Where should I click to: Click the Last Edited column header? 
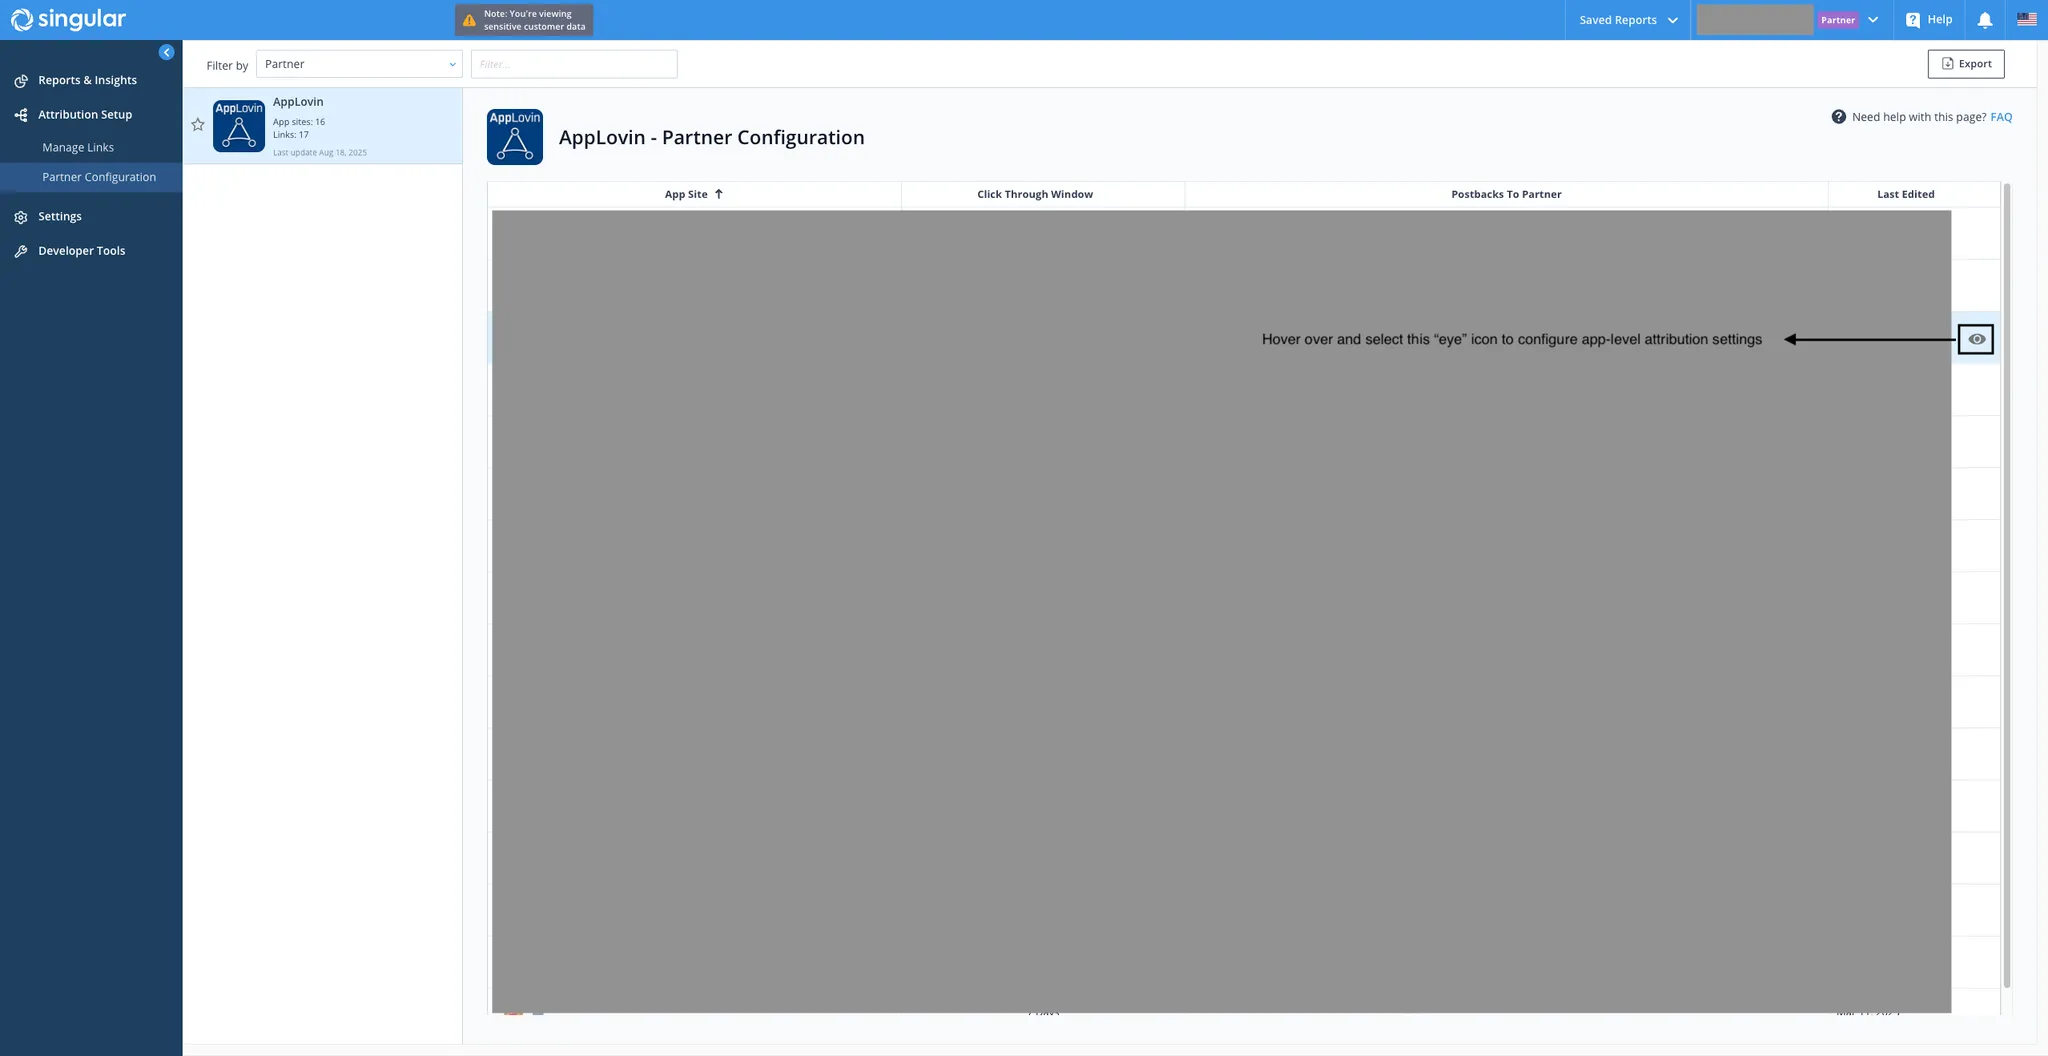click(x=1905, y=194)
